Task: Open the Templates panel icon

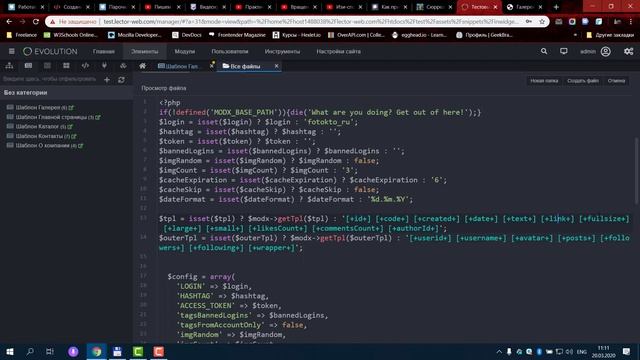Action: (x=28, y=66)
